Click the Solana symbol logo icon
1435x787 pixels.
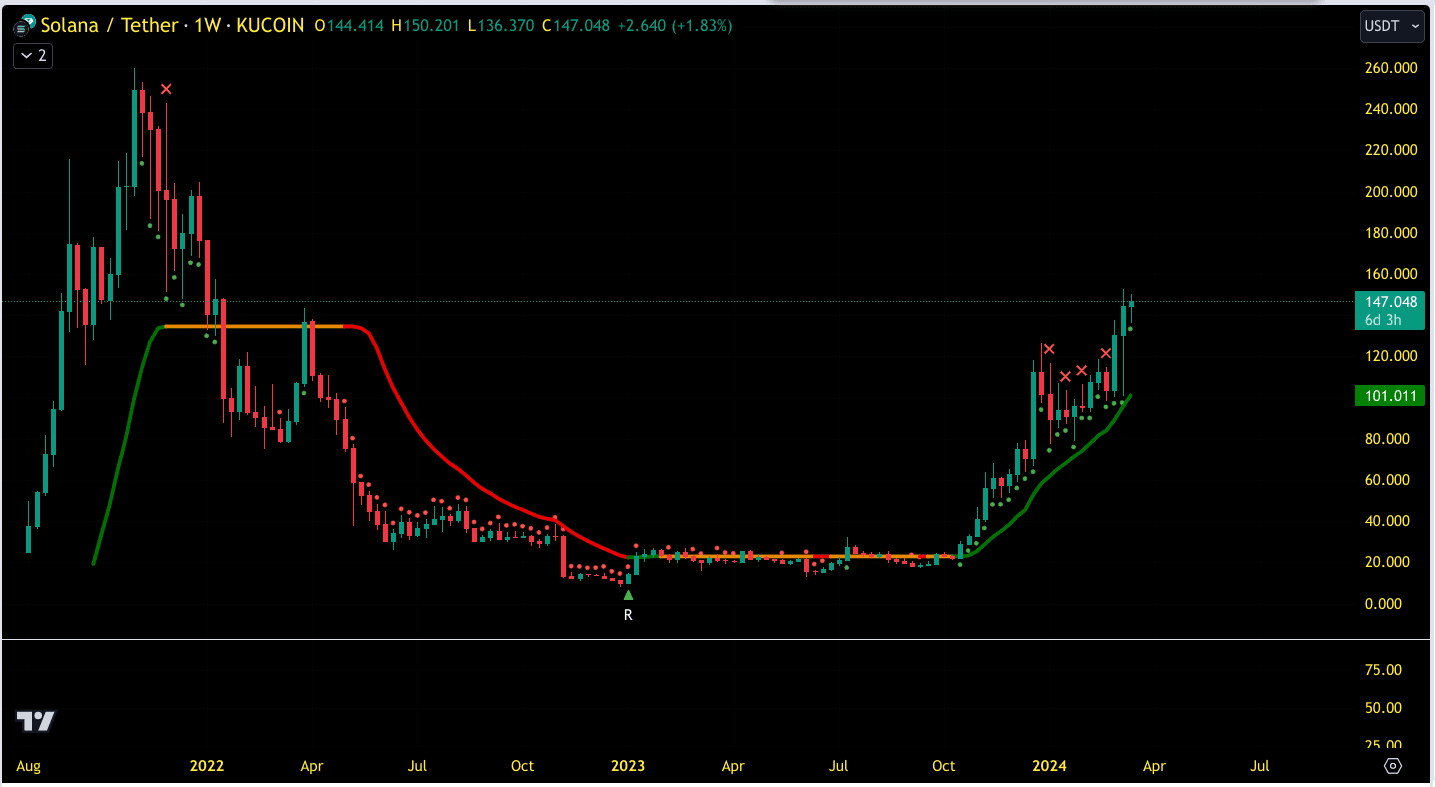25,26
